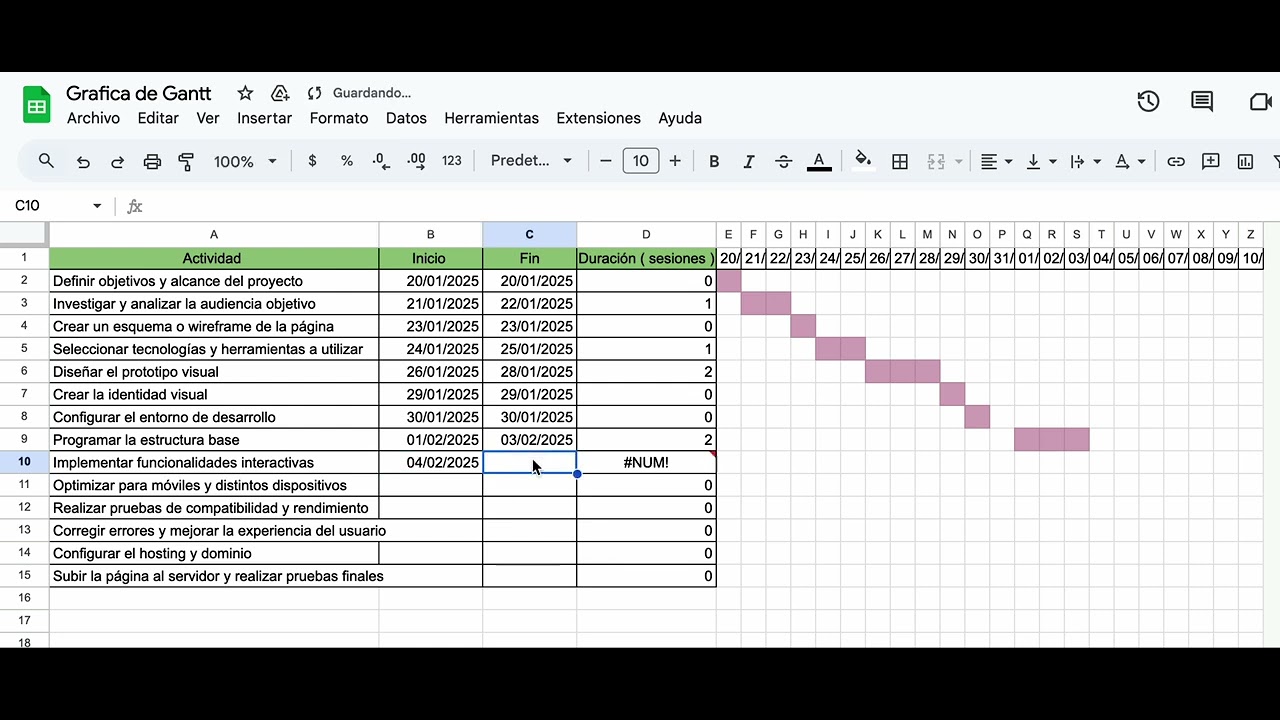
Task: Open the fill color bucket
Action: [x=863, y=160]
